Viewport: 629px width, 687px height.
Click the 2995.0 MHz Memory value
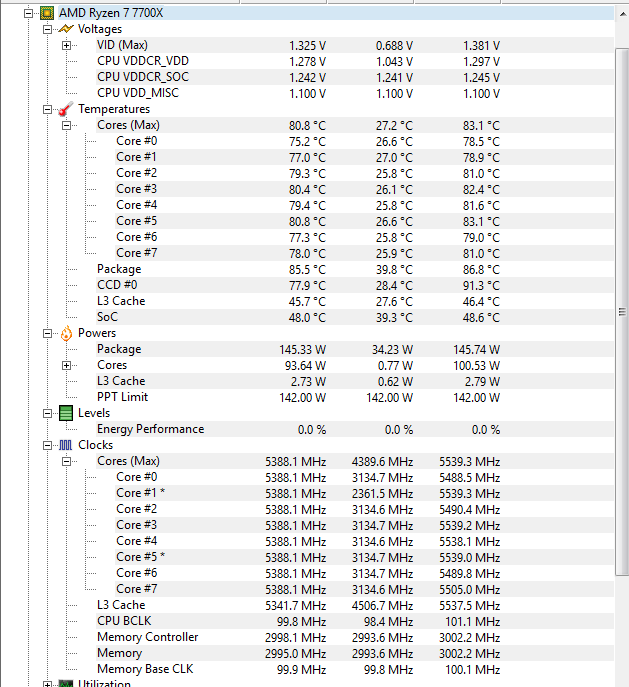[295, 654]
